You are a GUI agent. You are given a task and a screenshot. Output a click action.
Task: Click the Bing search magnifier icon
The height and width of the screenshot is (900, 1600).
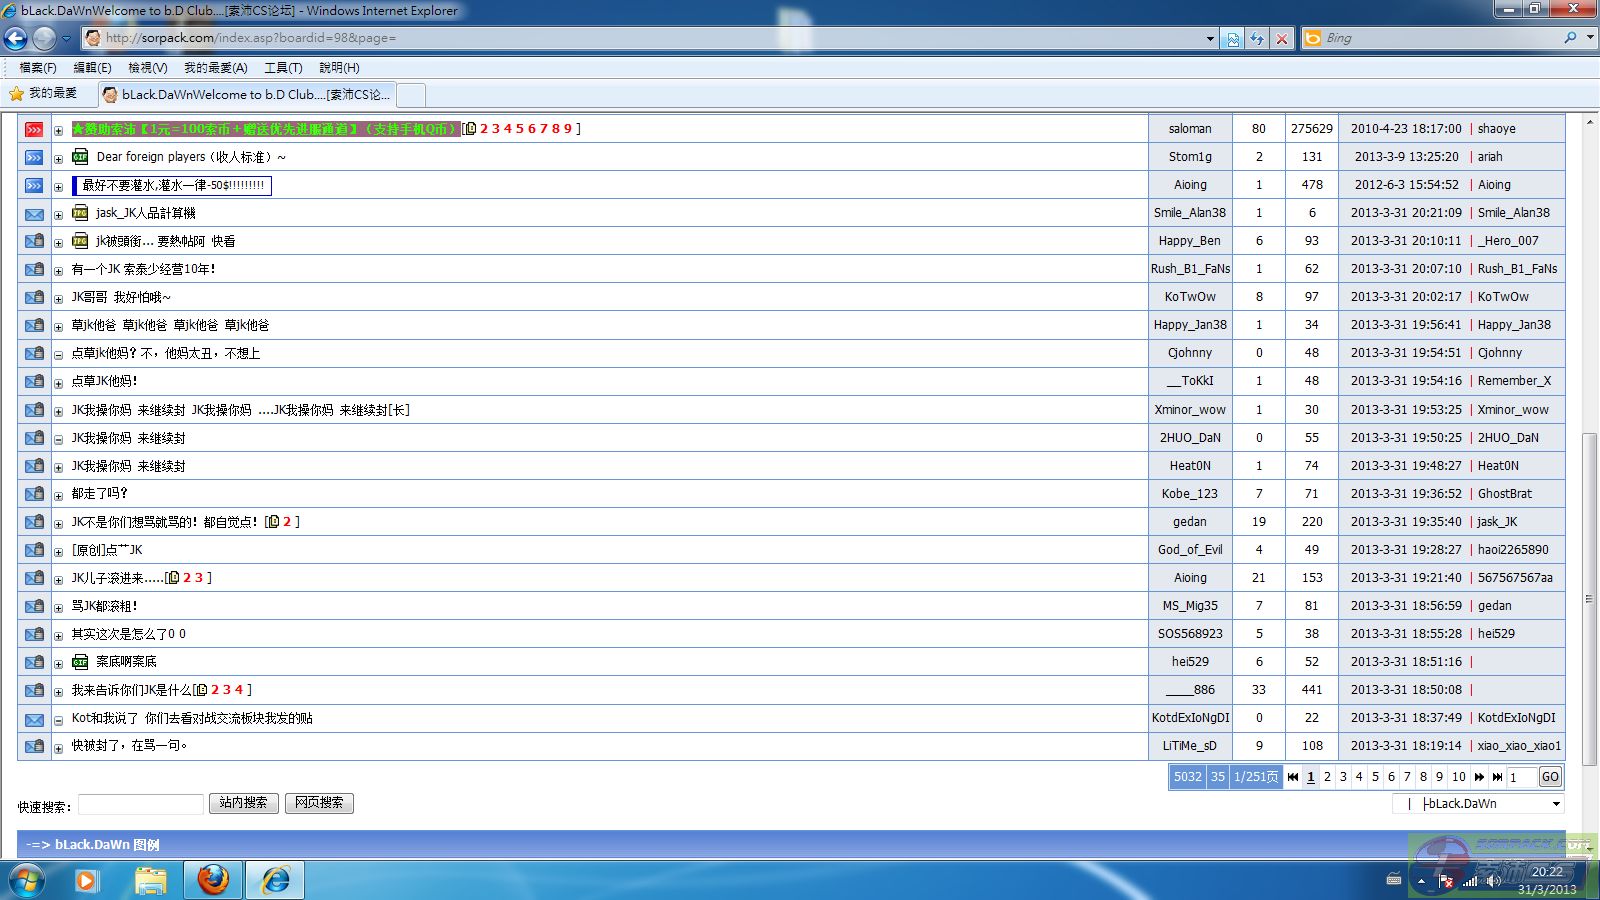point(1570,38)
